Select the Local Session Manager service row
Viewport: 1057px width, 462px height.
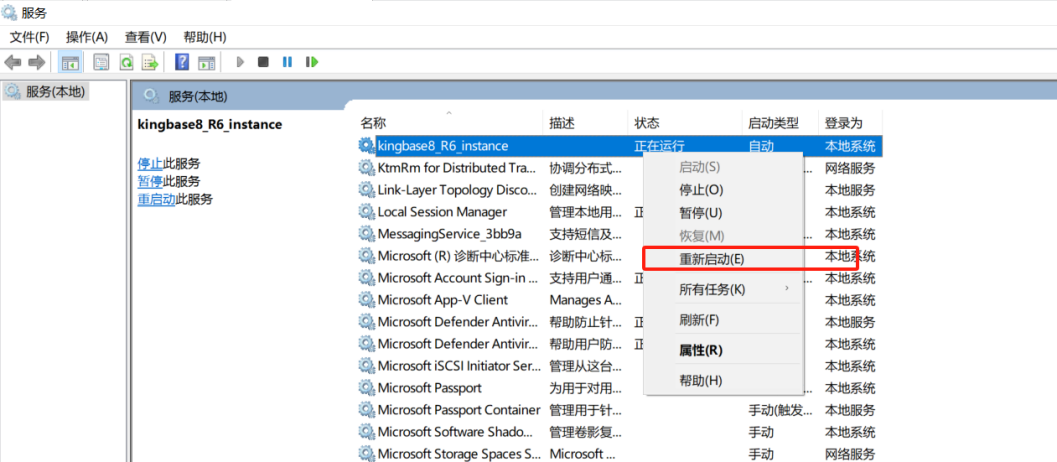coord(442,212)
